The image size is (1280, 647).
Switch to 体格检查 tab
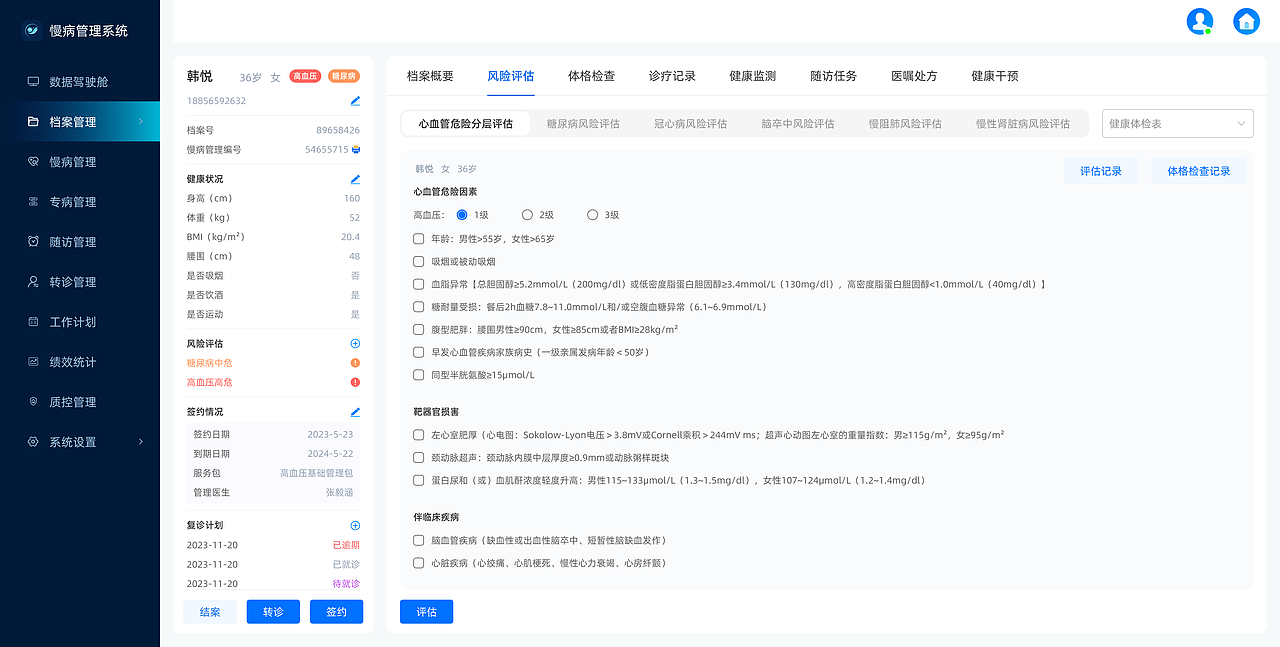[x=591, y=76]
